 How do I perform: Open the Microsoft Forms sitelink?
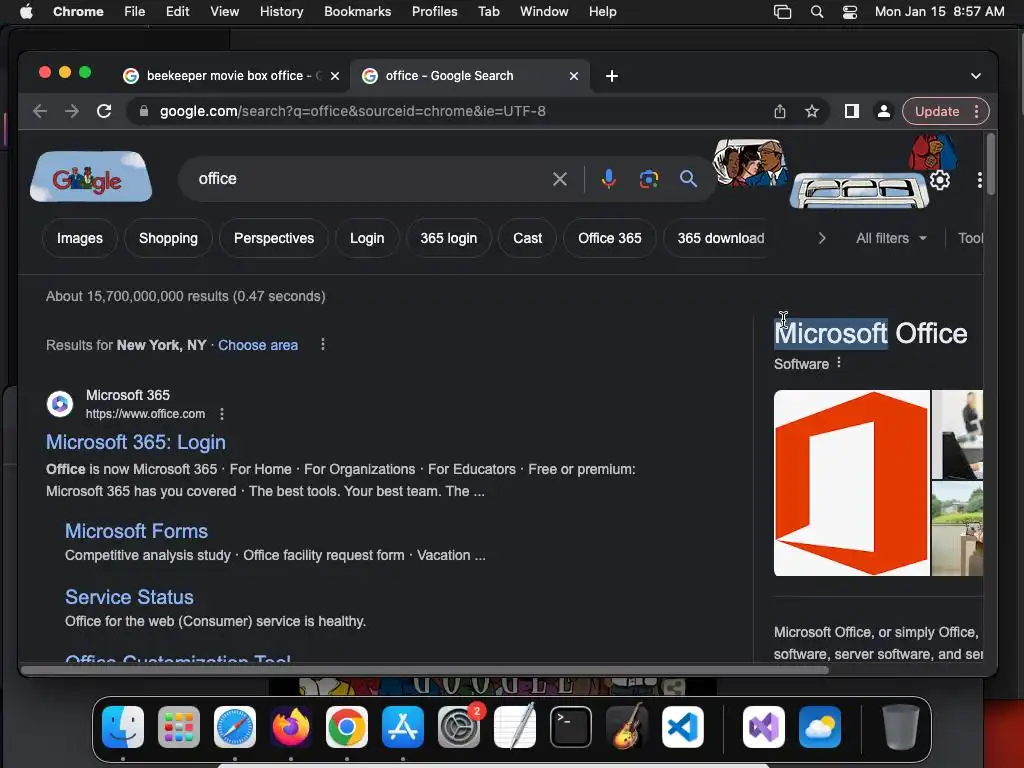click(136, 531)
